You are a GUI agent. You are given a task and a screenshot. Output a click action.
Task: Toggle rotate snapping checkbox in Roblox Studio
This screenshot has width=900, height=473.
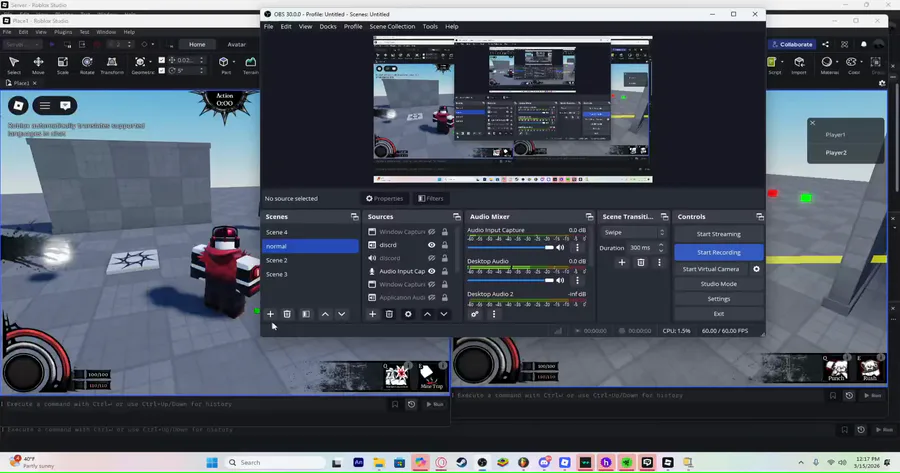pyautogui.click(x=162, y=71)
